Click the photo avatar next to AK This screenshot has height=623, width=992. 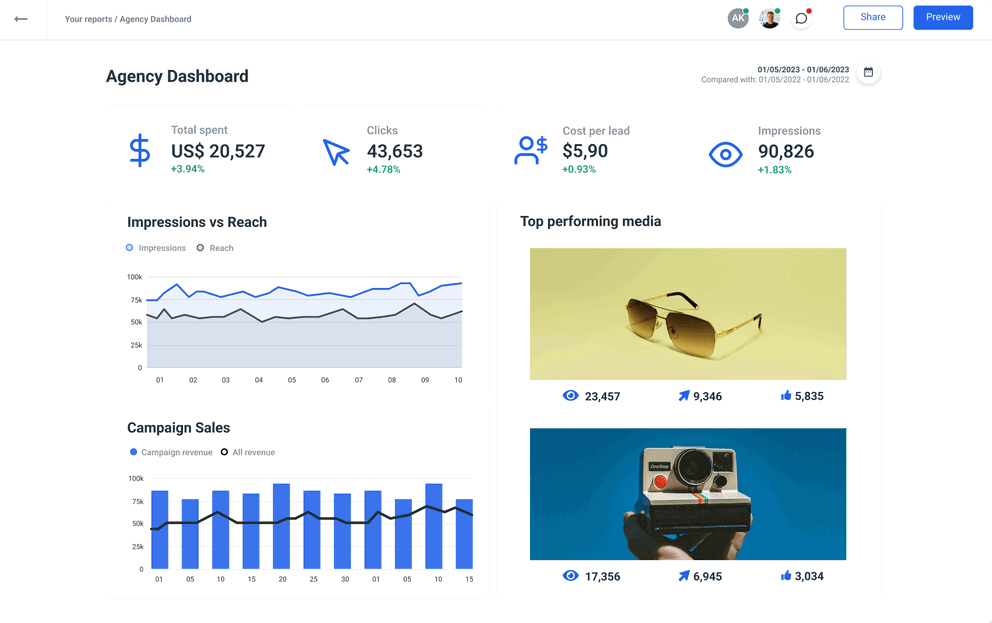click(769, 17)
